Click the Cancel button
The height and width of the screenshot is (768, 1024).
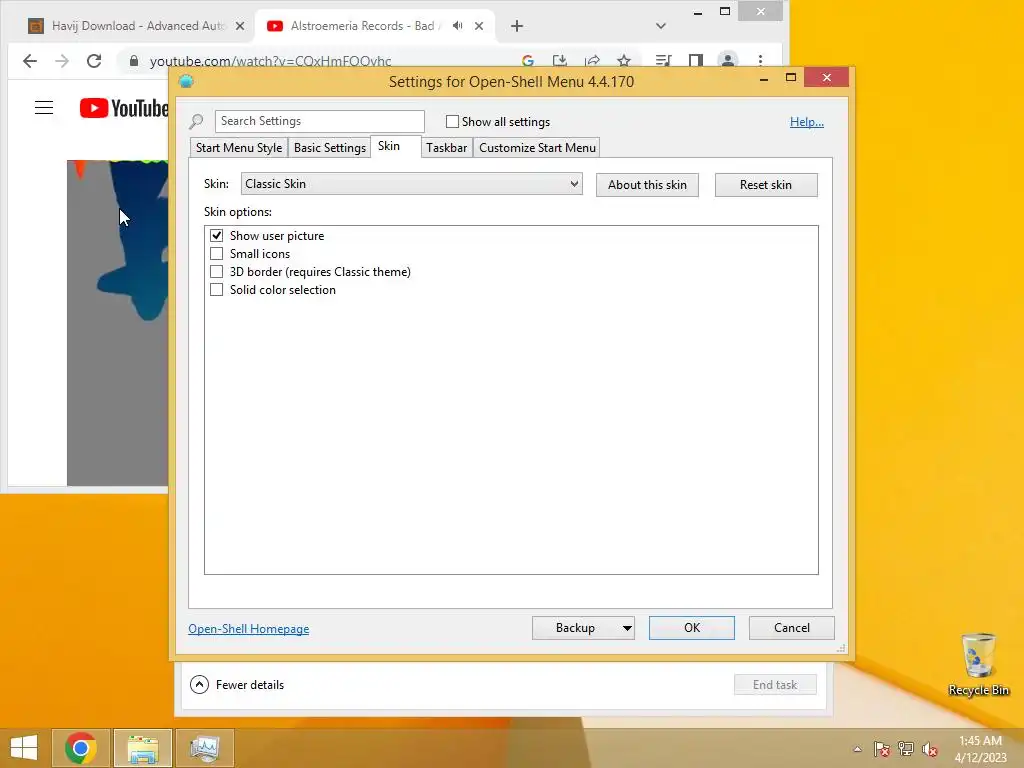click(792, 628)
